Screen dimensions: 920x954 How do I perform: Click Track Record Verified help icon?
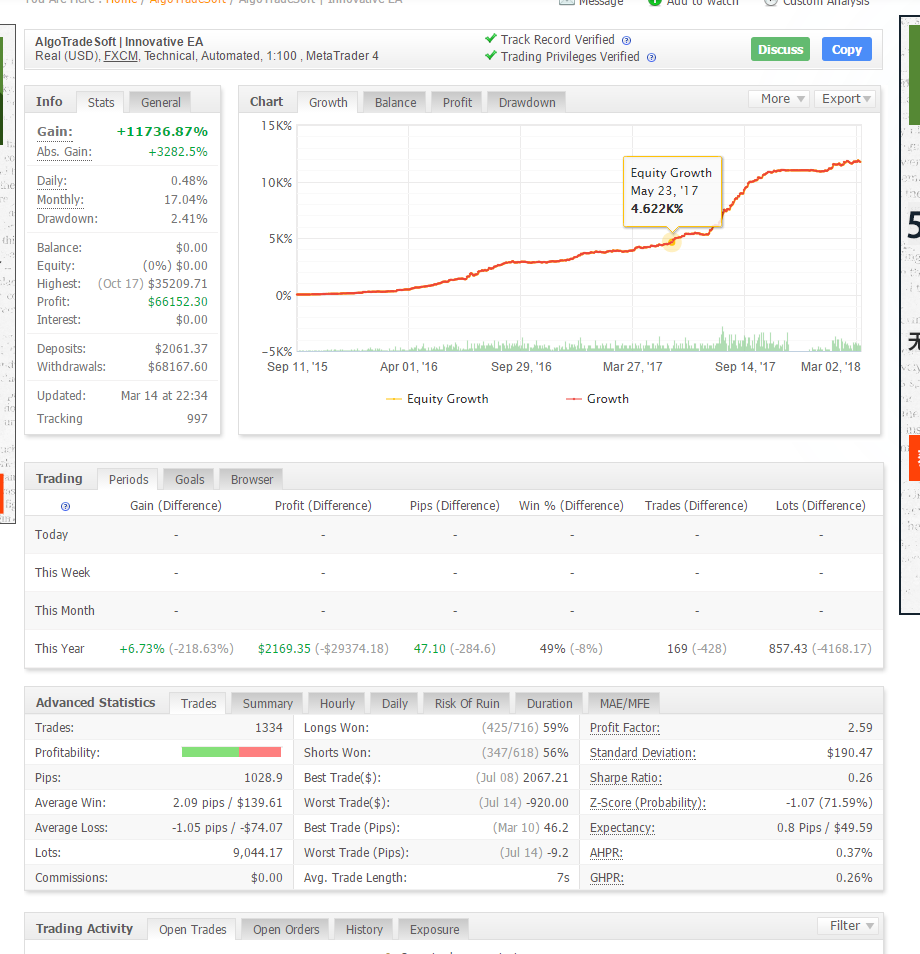tap(626, 41)
